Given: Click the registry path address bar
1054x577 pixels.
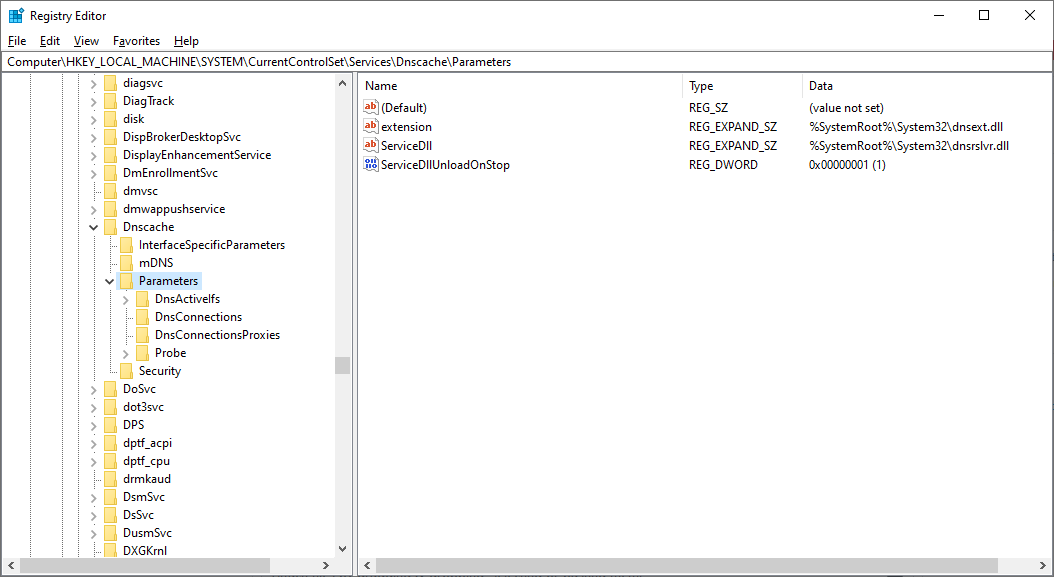Looking at the screenshot, I should pyautogui.click(x=526, y=62).
